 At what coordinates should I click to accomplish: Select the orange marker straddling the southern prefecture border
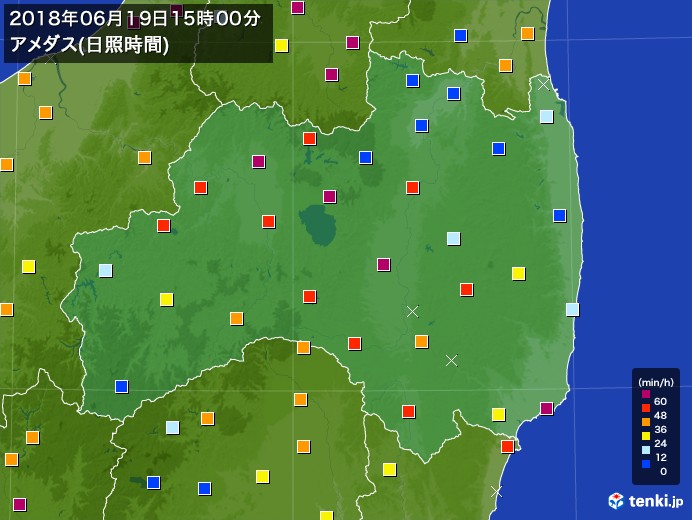304,347
